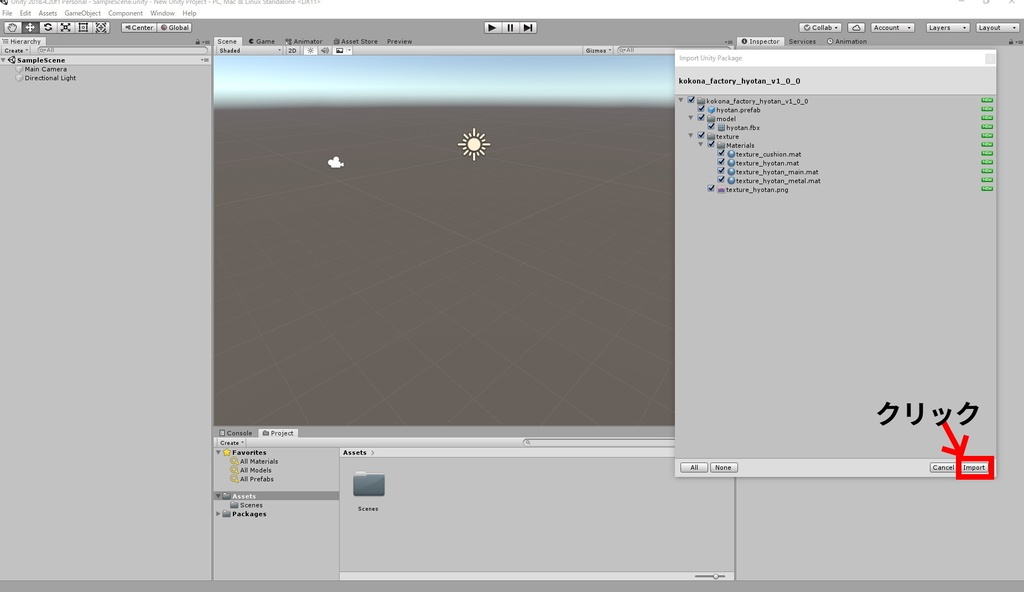This screenshot has height=592, width=1024.
Task: Click the Pause button
Action: 510,27
